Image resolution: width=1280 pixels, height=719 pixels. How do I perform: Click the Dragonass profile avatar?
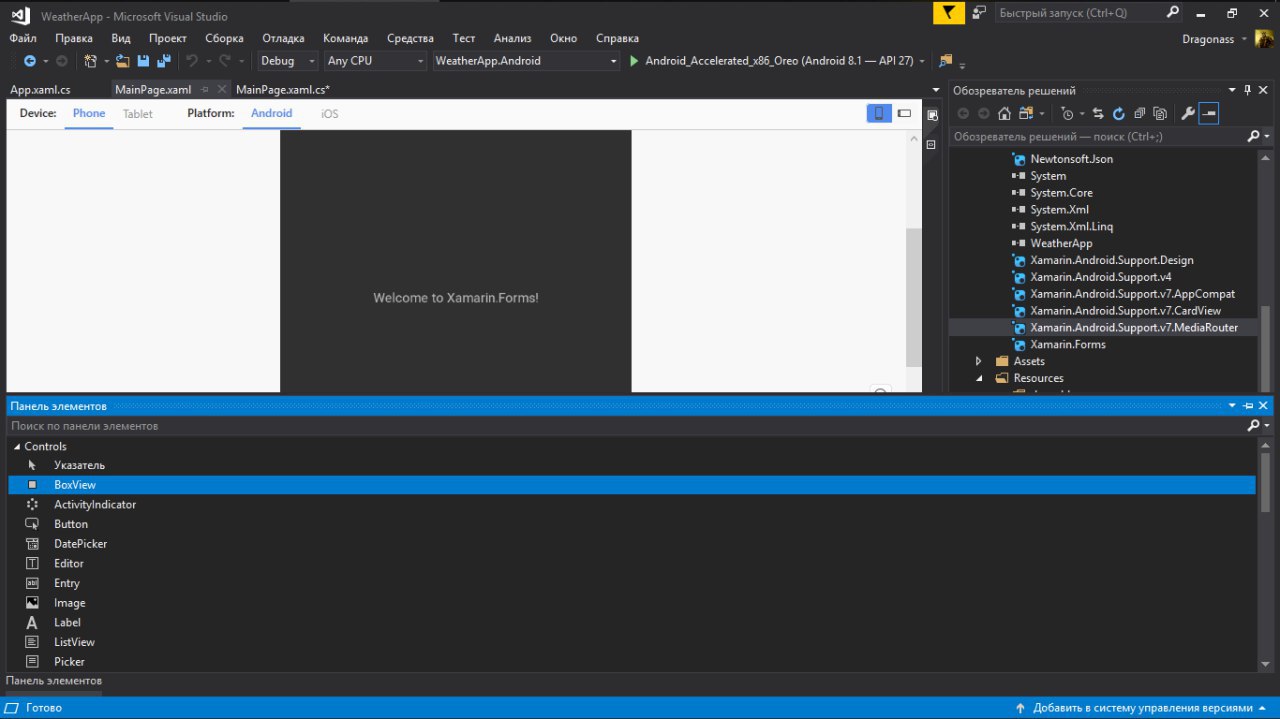point(1265,38)
